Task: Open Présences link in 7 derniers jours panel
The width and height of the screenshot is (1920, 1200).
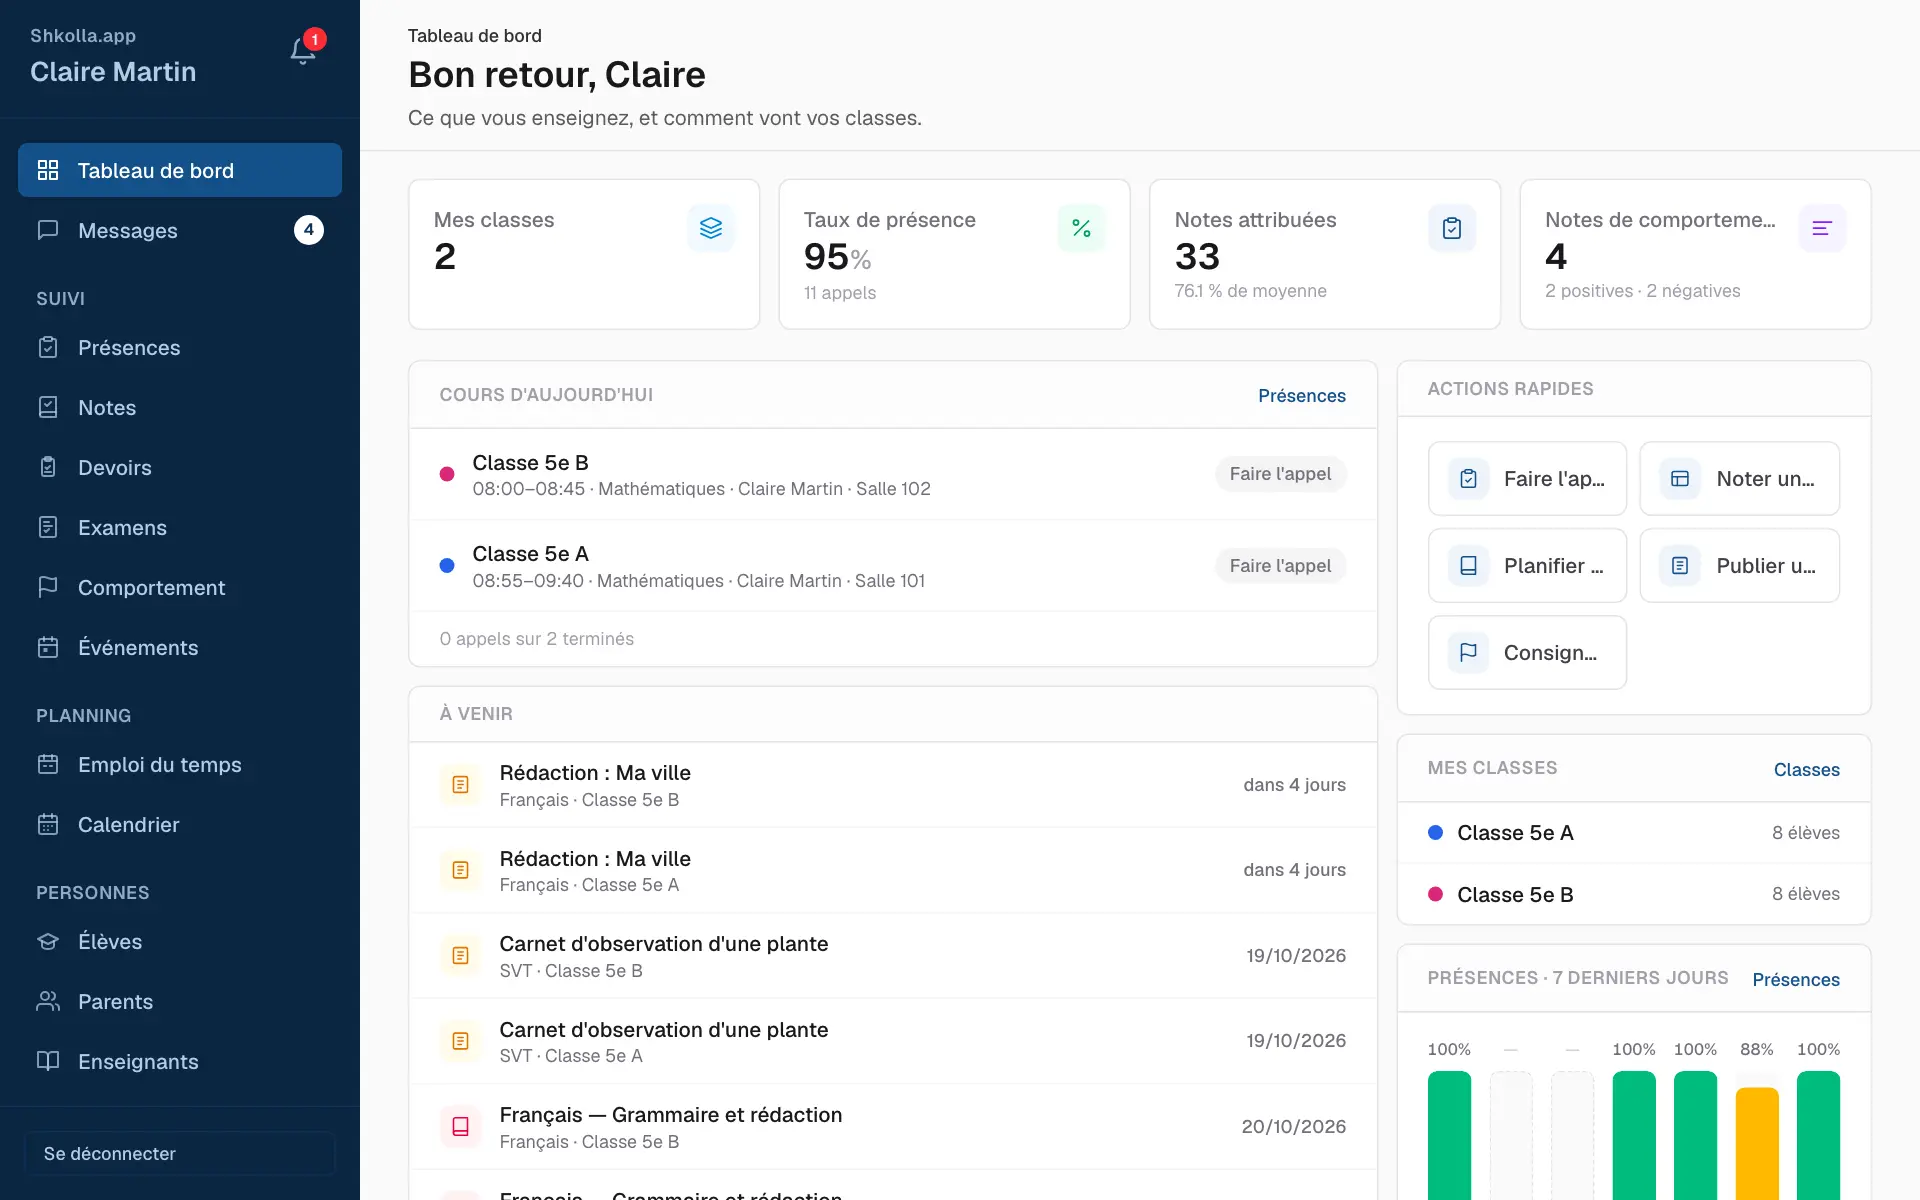Action: coord(1795,980)
